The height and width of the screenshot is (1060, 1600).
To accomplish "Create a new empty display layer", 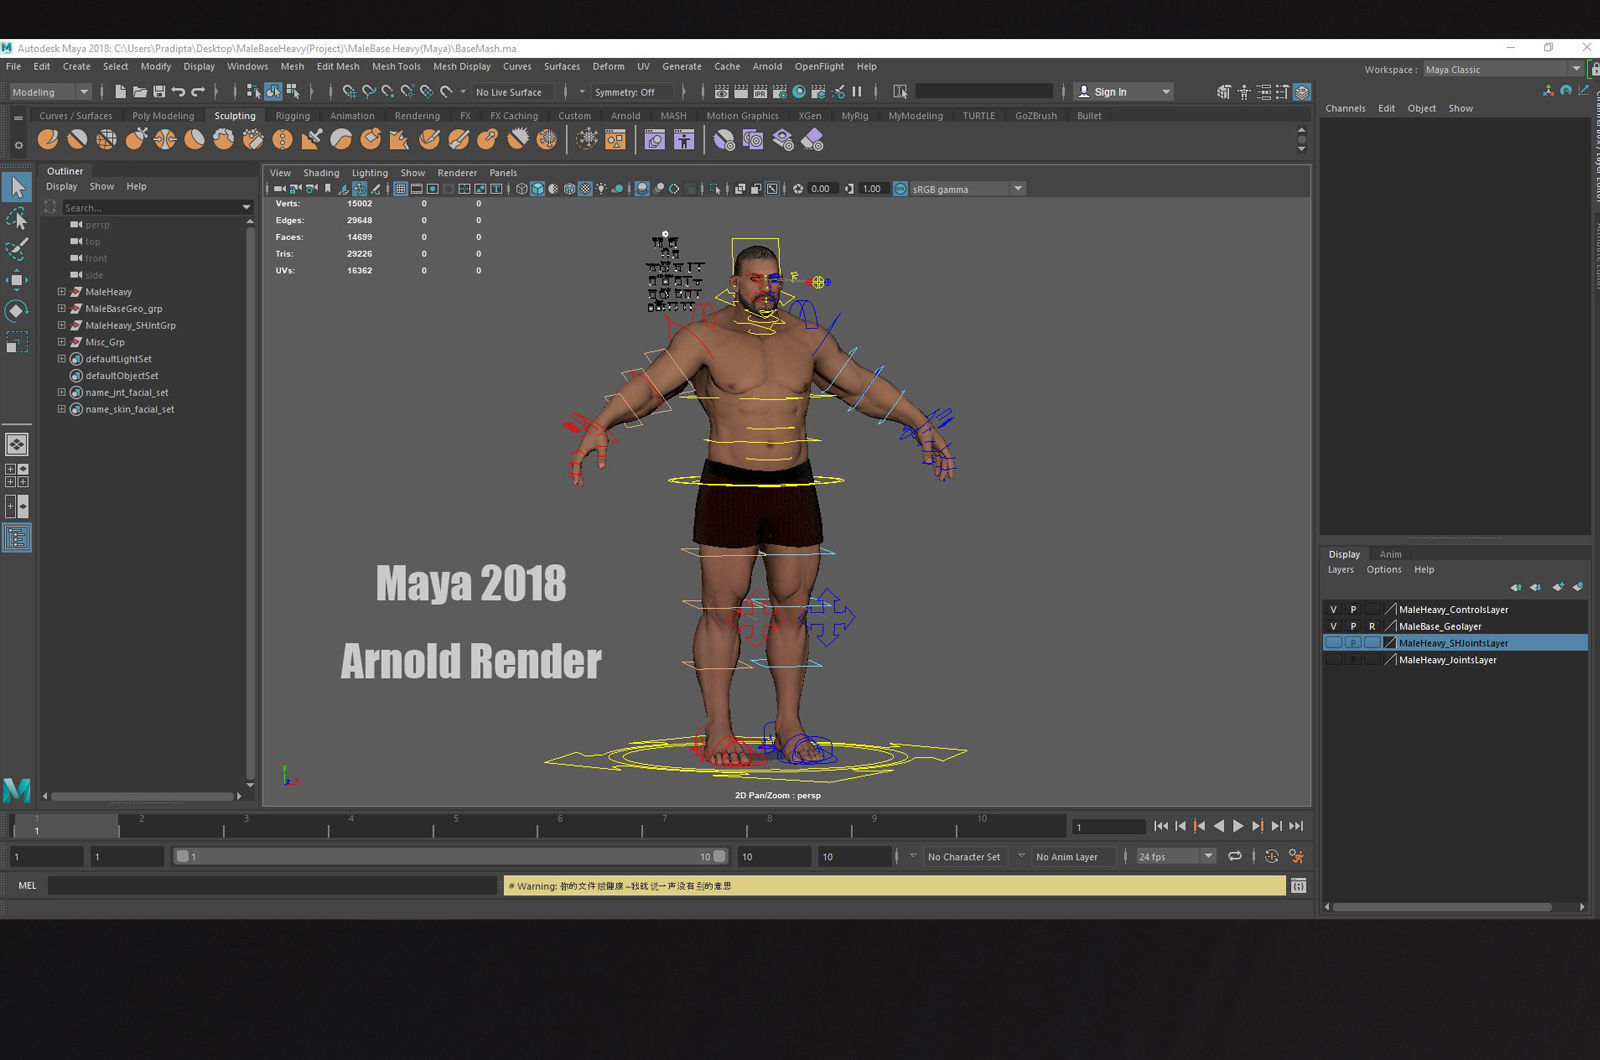I will [1558, 587].
